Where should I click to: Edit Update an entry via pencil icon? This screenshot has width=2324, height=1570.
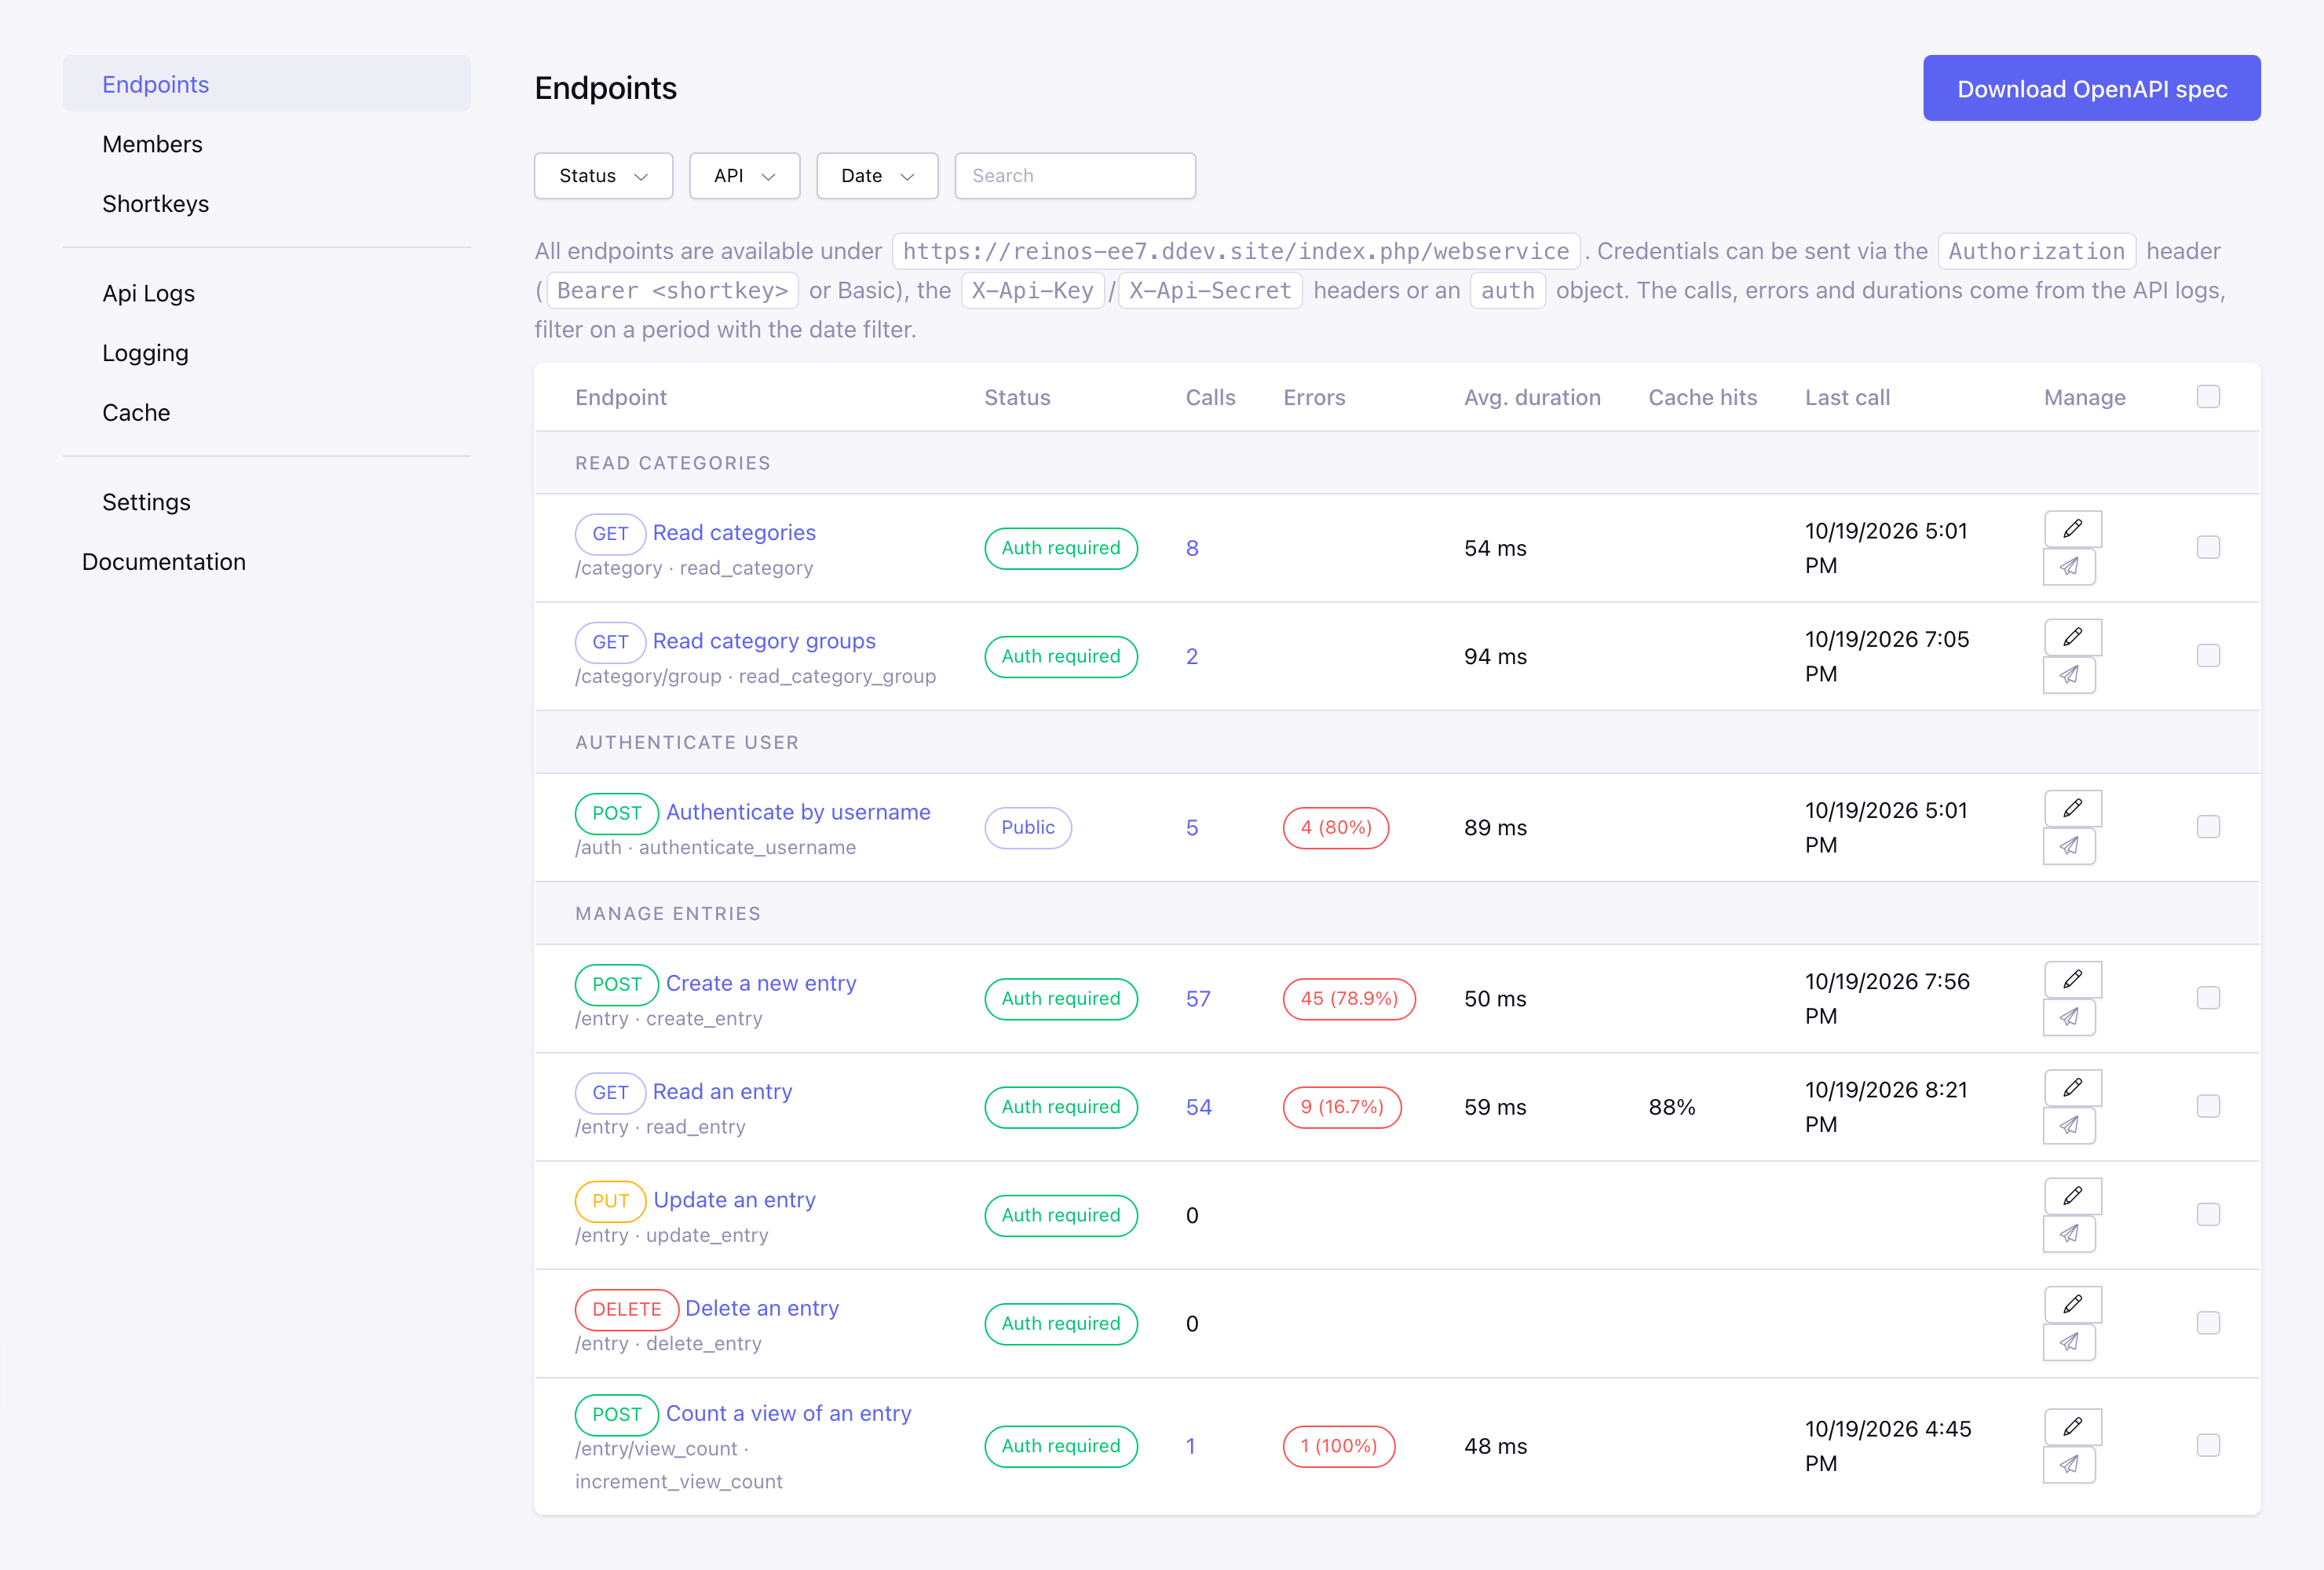coord(2073,1196)
